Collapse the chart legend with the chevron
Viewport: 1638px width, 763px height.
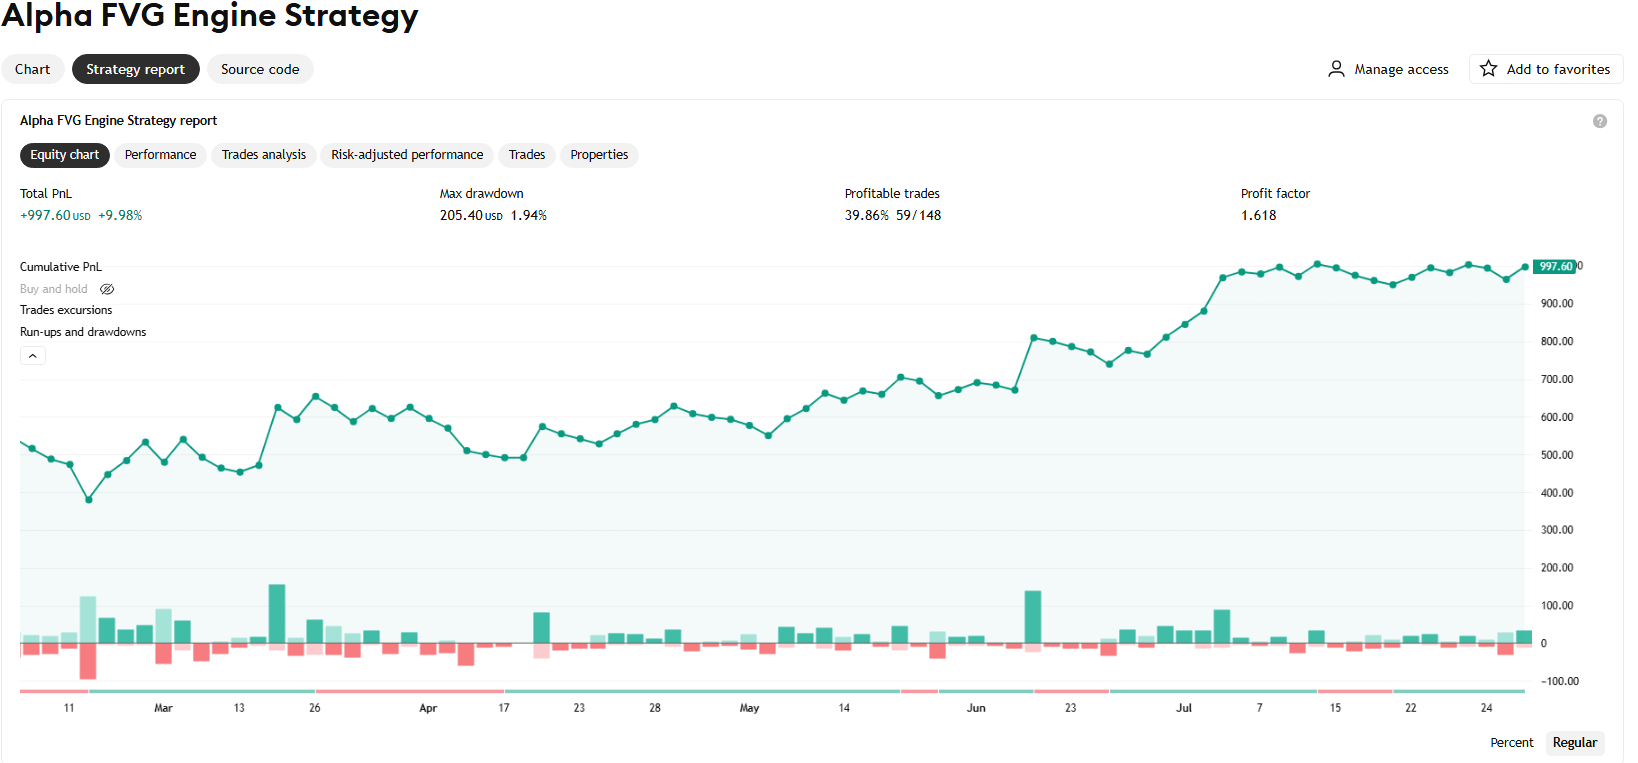pos(33,356)
